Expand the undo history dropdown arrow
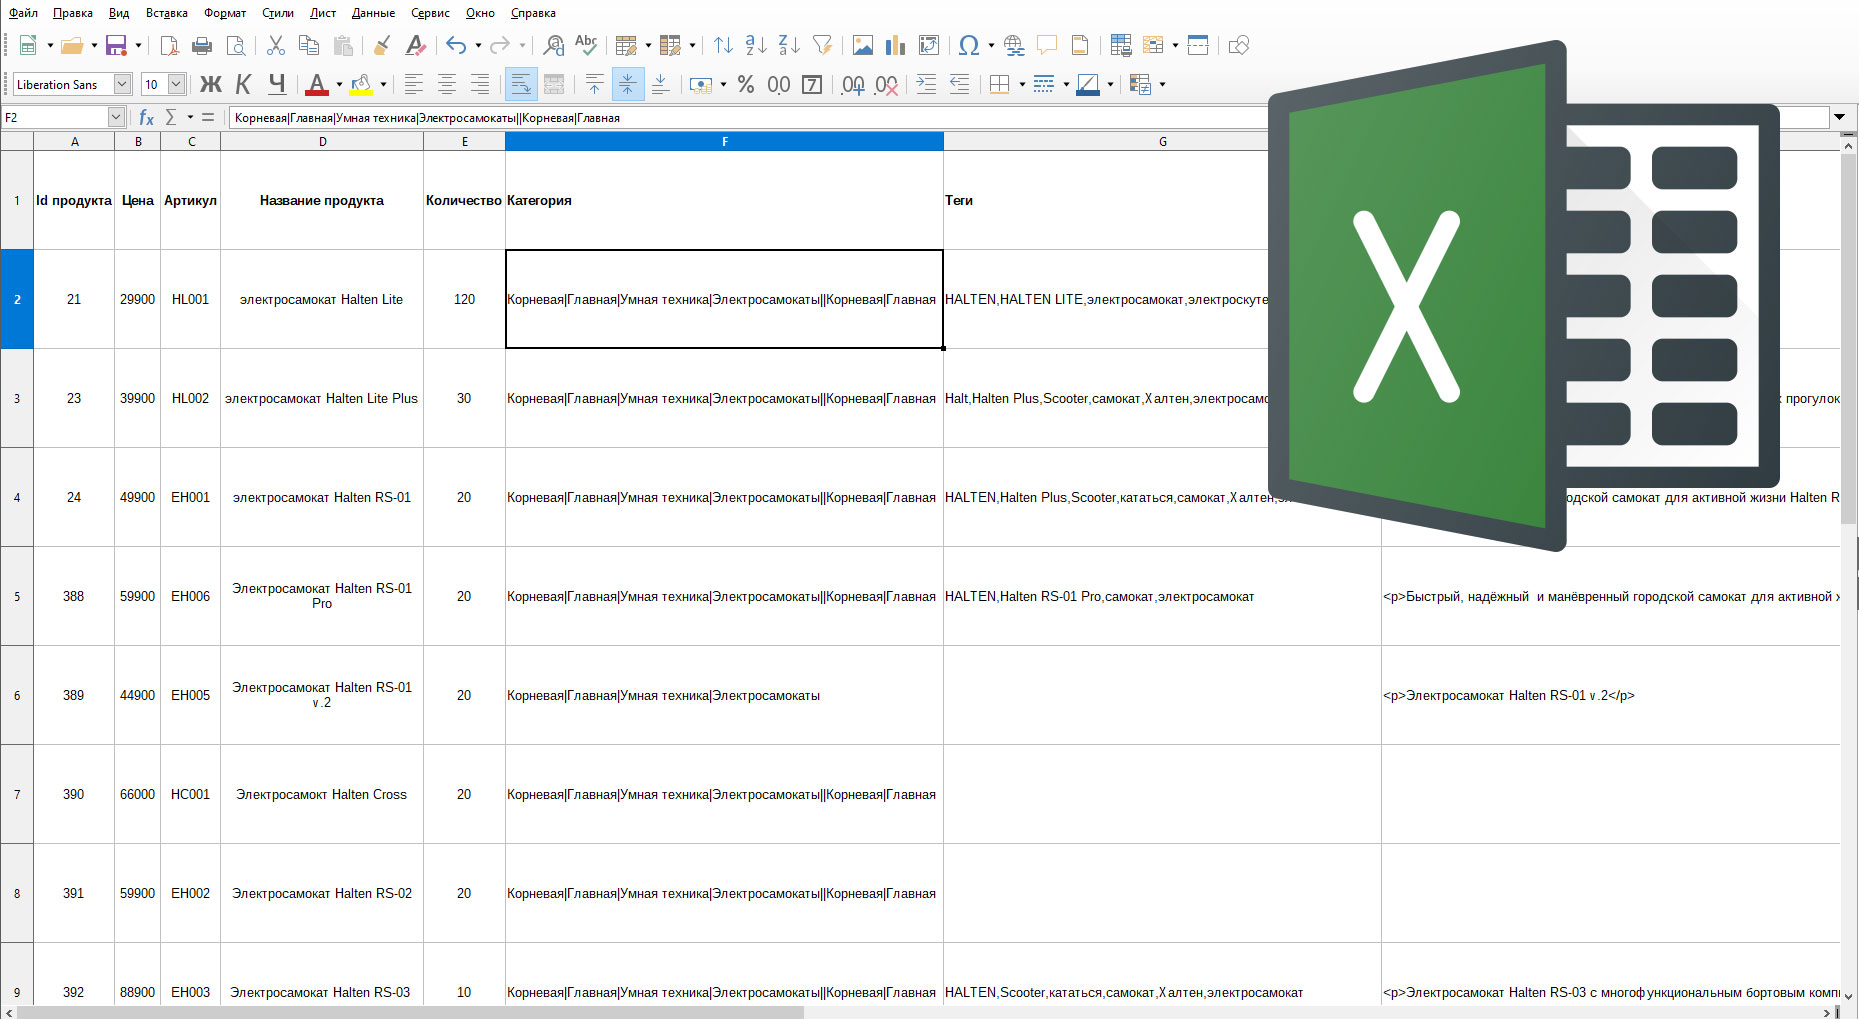Viewport: 1859px width, 1019px height. [x=478, y=45]
